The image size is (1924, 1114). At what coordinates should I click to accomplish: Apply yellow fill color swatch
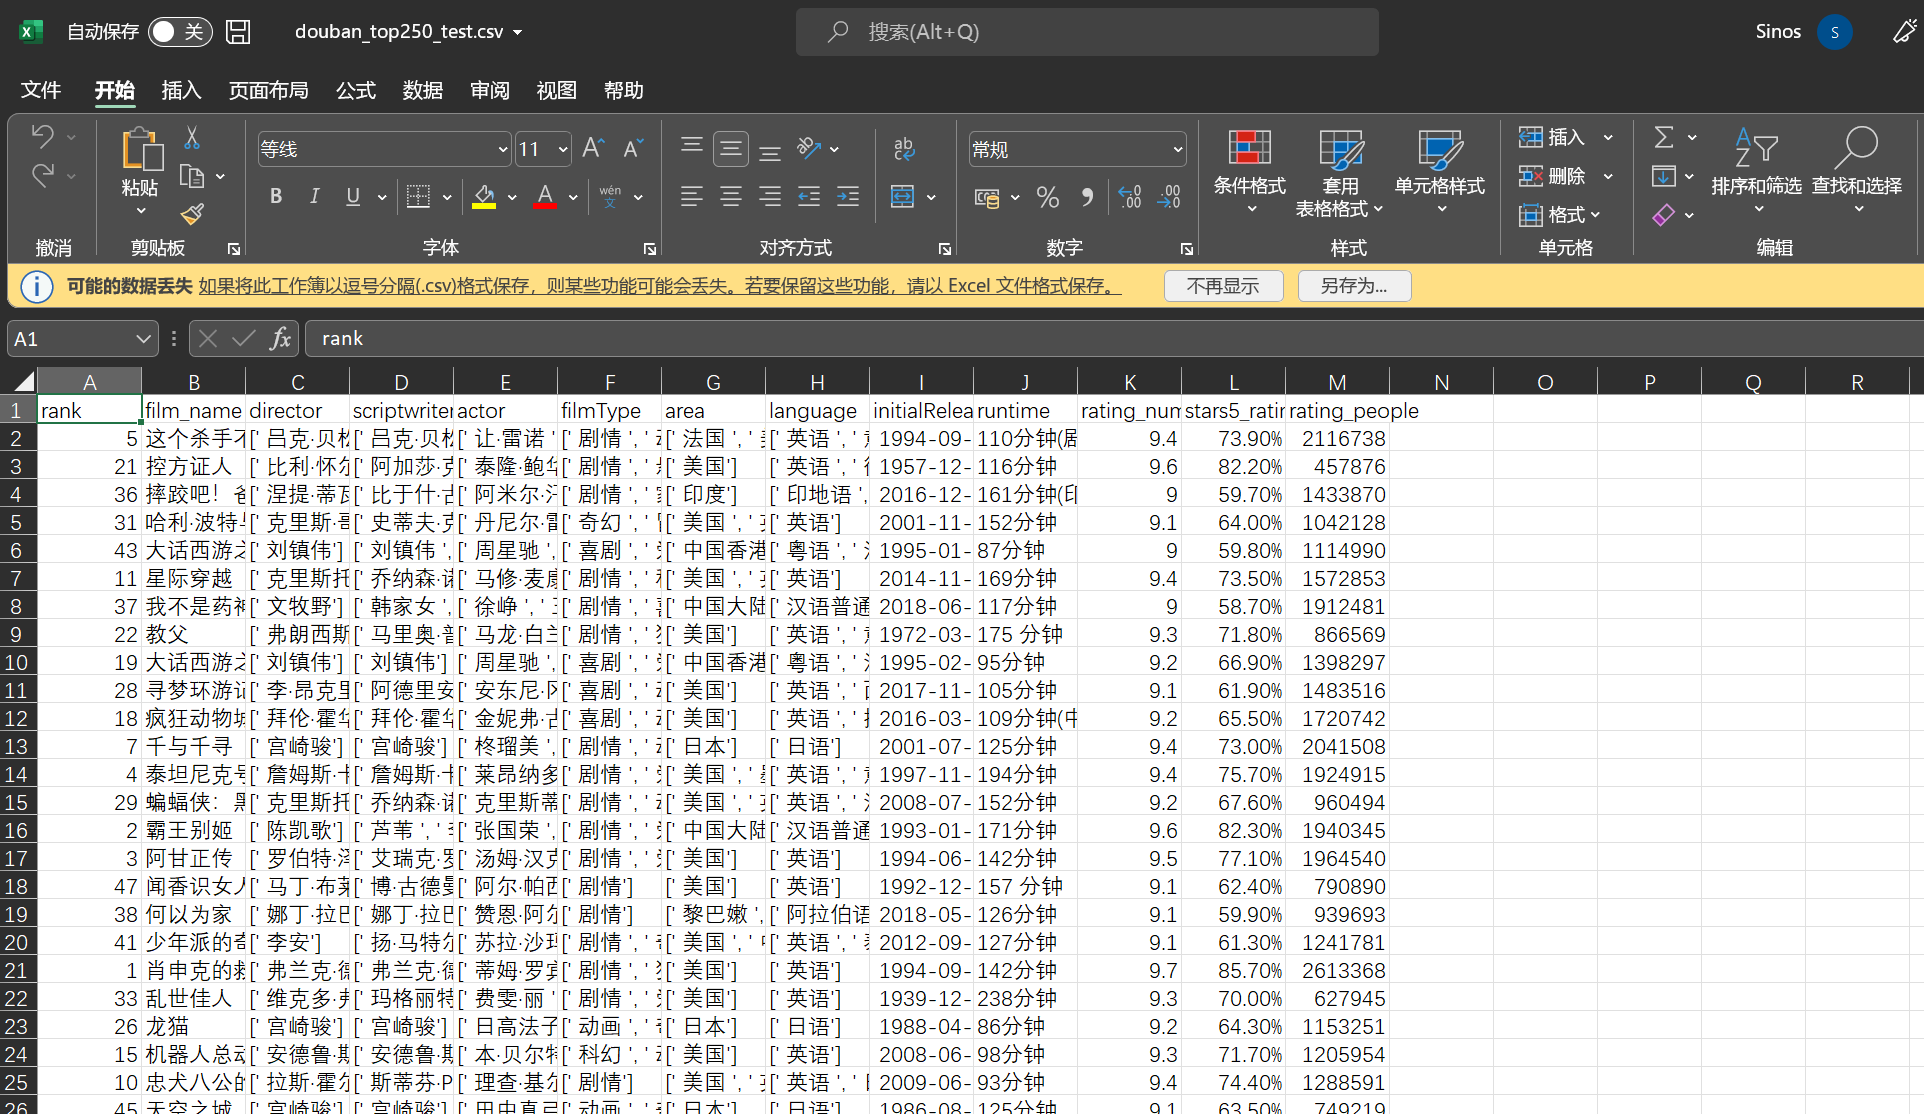tap(484, 196)
